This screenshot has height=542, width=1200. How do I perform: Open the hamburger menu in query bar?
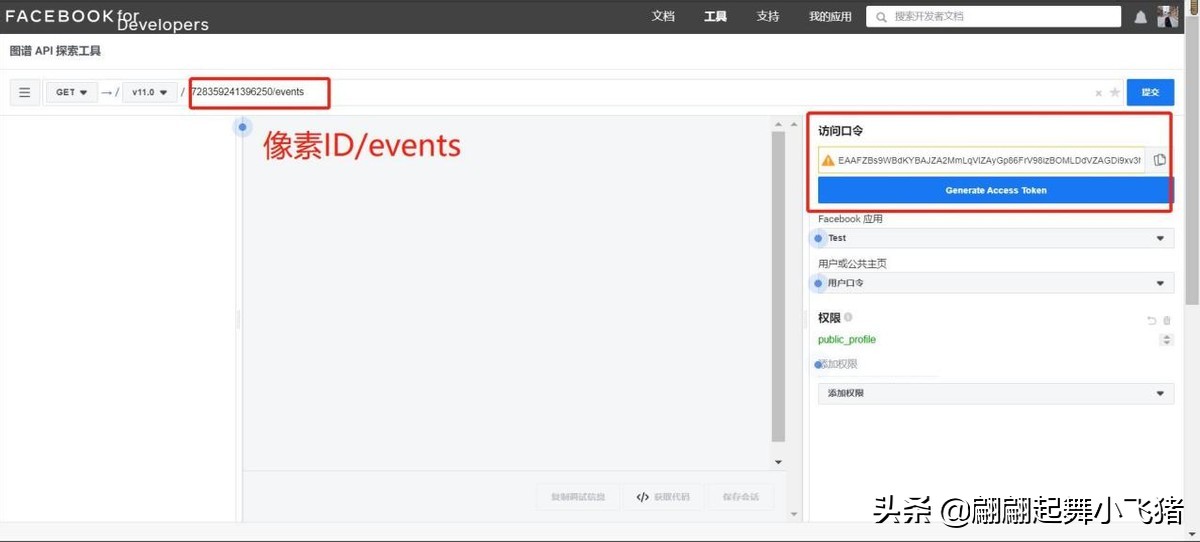pyautogui.click(x=25, y=92)
